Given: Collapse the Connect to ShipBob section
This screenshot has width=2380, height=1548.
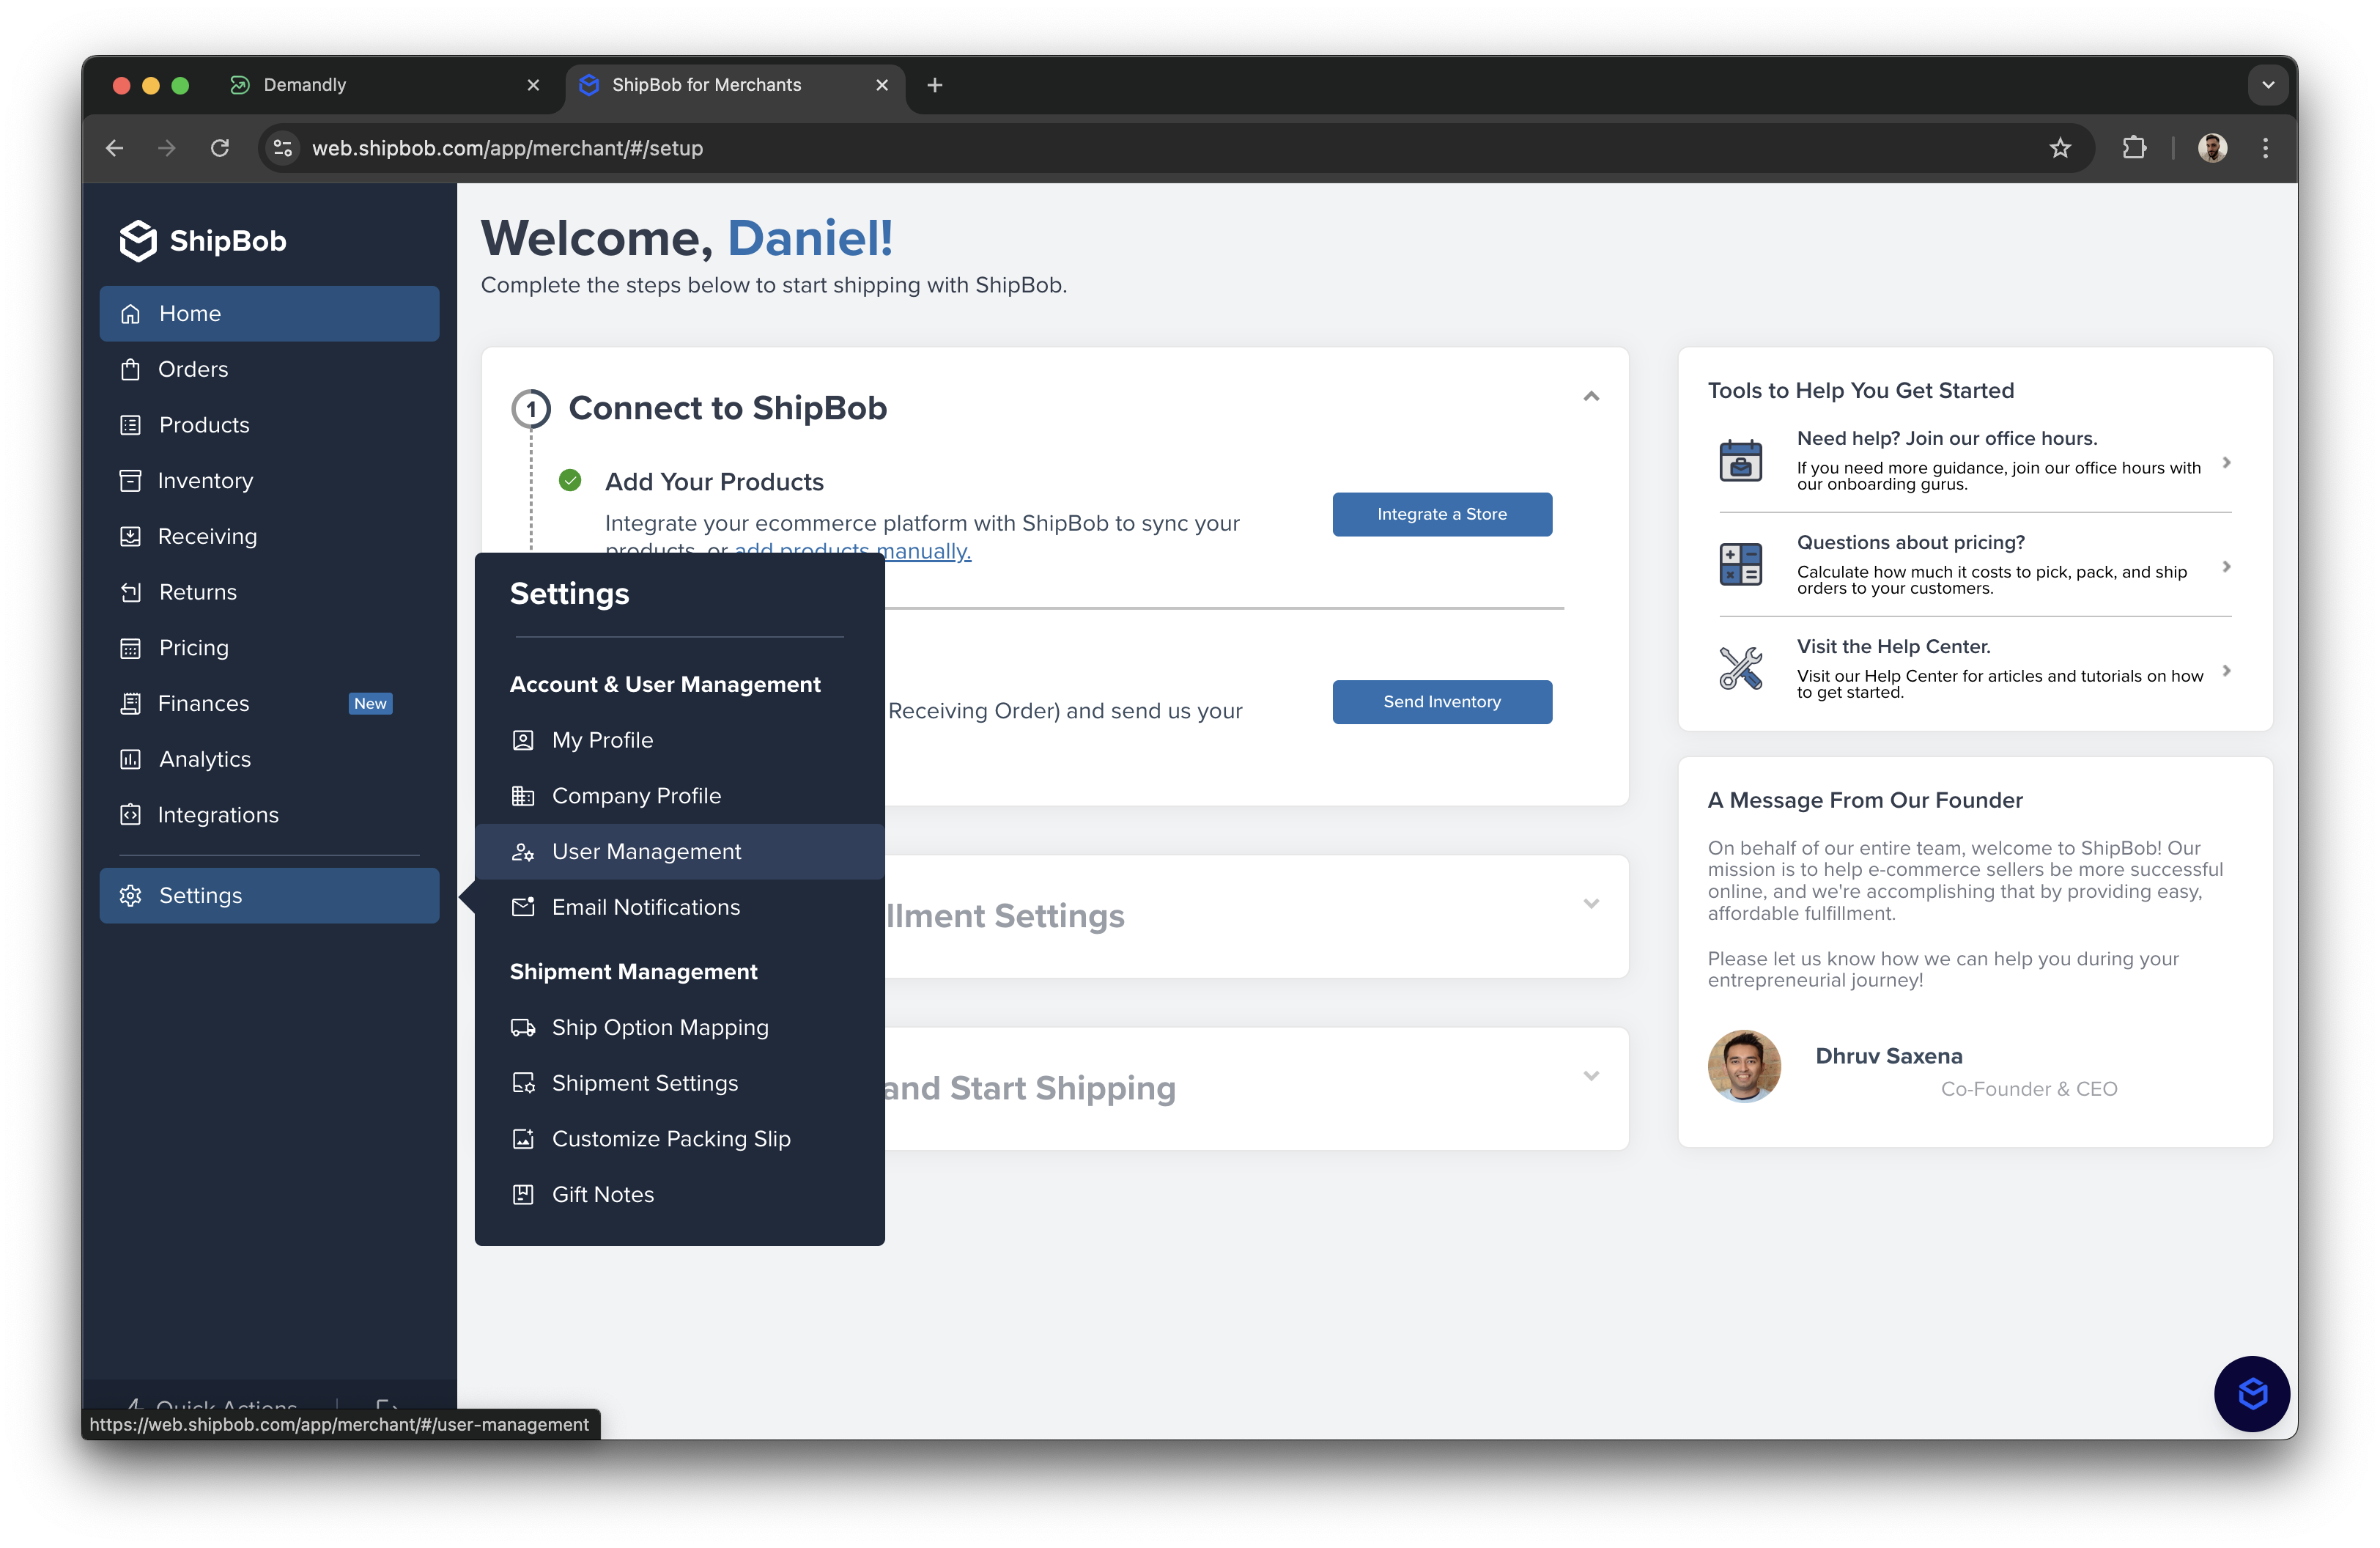Looking at the screenshot, I should point(1591,397).
